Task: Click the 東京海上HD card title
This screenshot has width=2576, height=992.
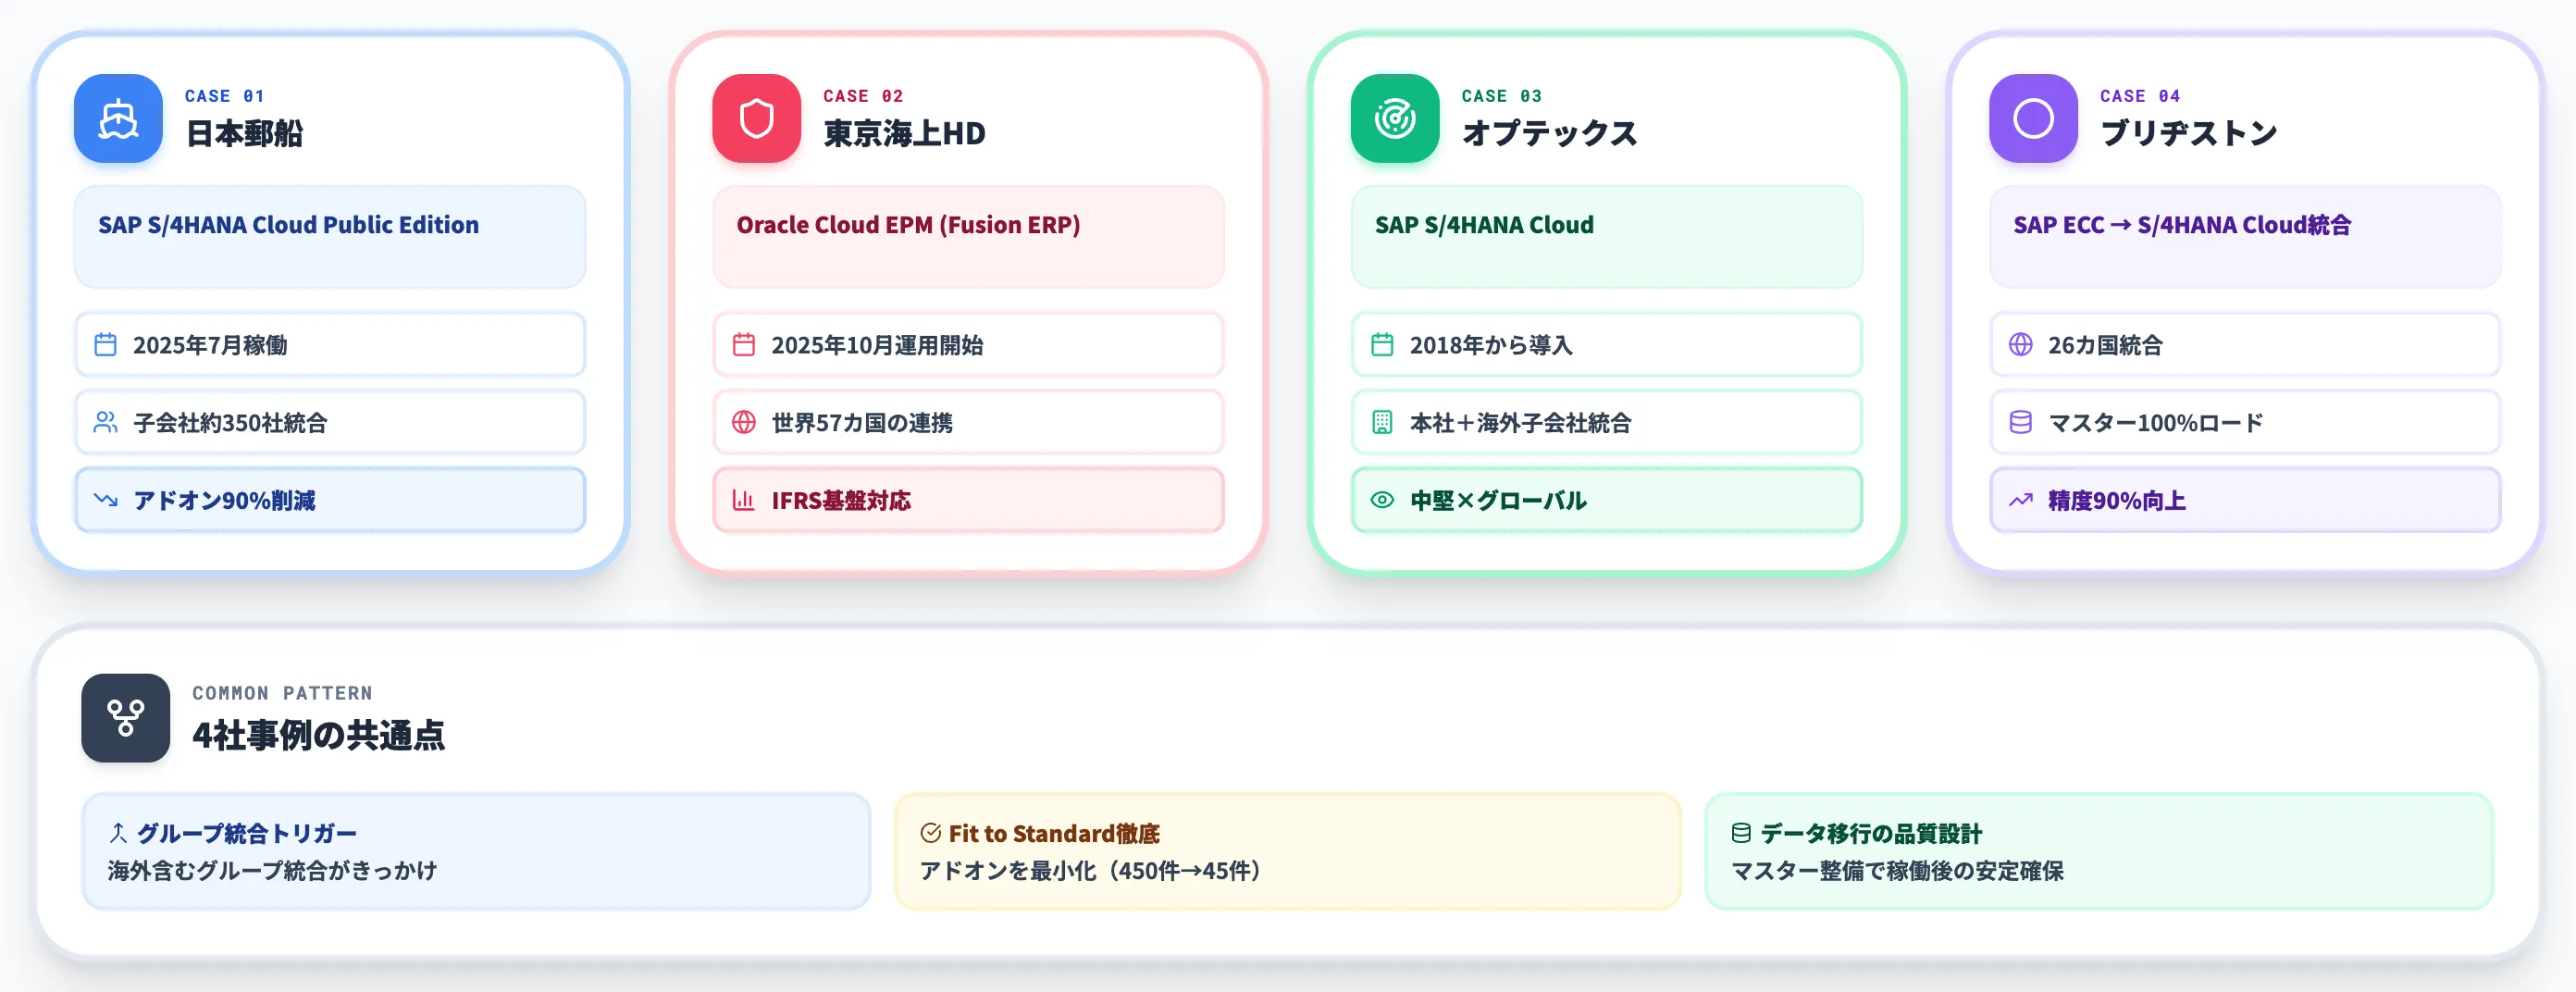Action: [x=904, y=133]
